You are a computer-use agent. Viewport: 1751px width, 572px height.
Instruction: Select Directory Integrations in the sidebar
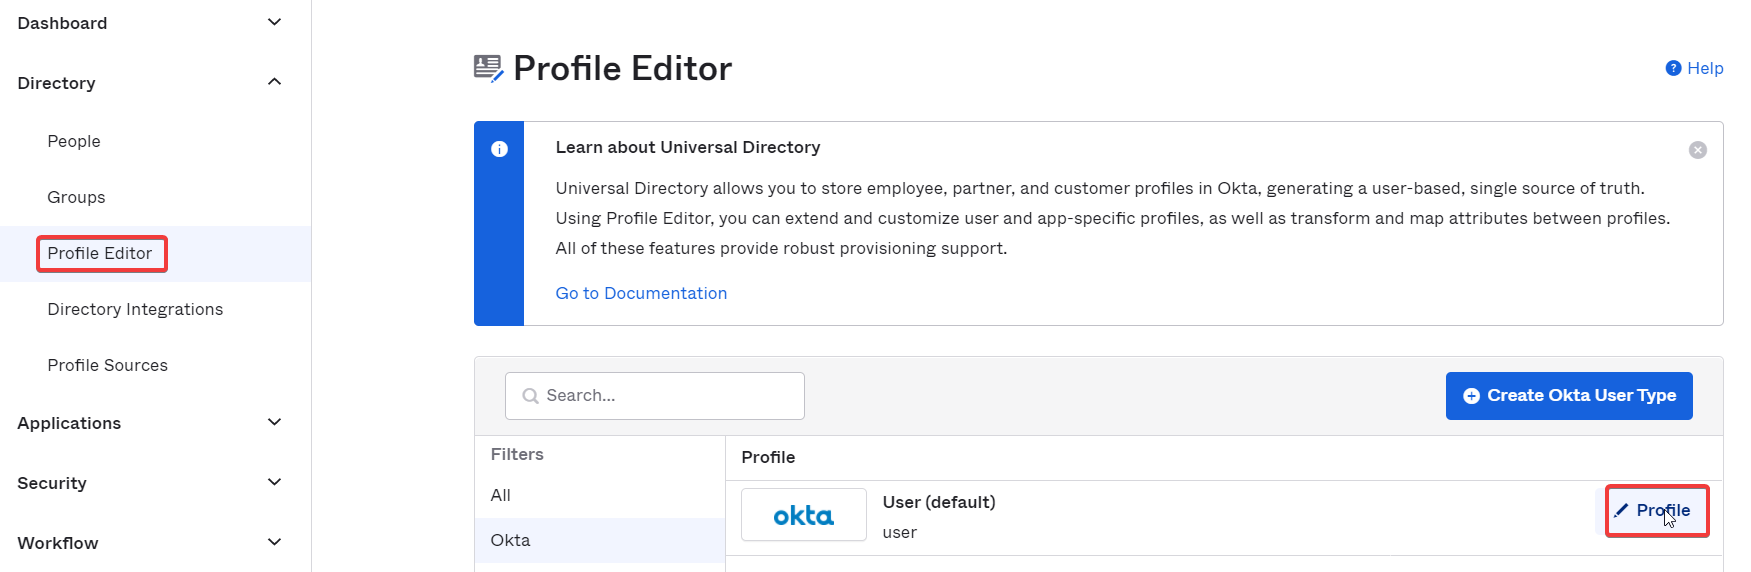(x=135, y=309)
